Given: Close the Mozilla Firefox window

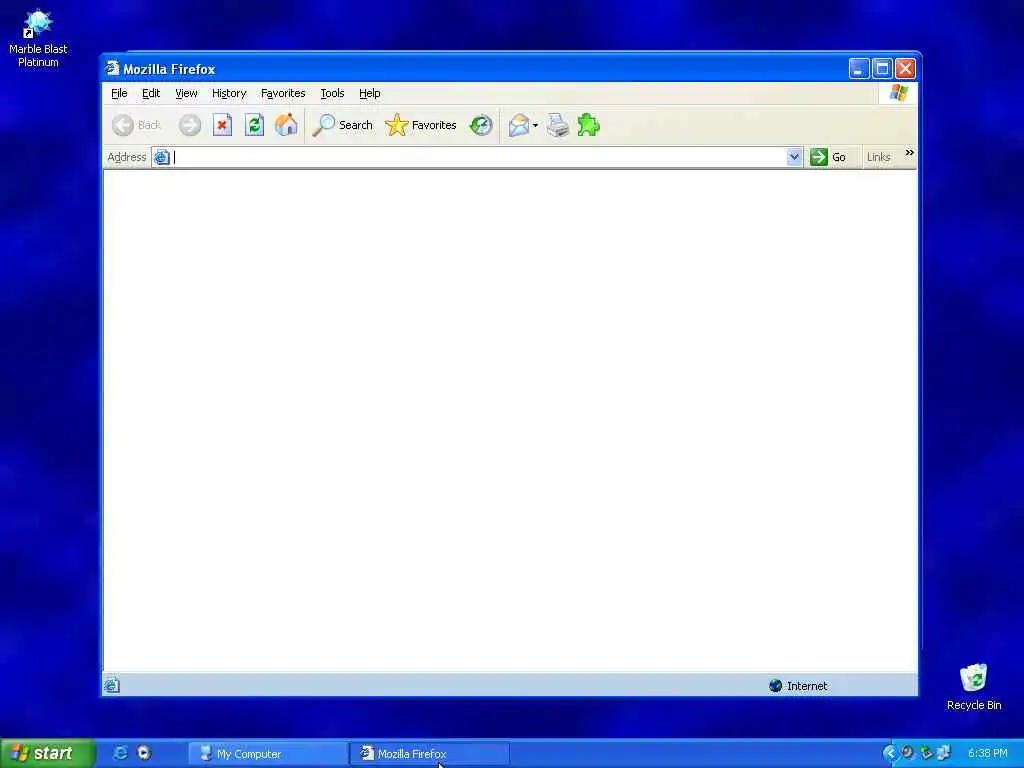Looking at the screenshot, I should click(x=905, y=69).
